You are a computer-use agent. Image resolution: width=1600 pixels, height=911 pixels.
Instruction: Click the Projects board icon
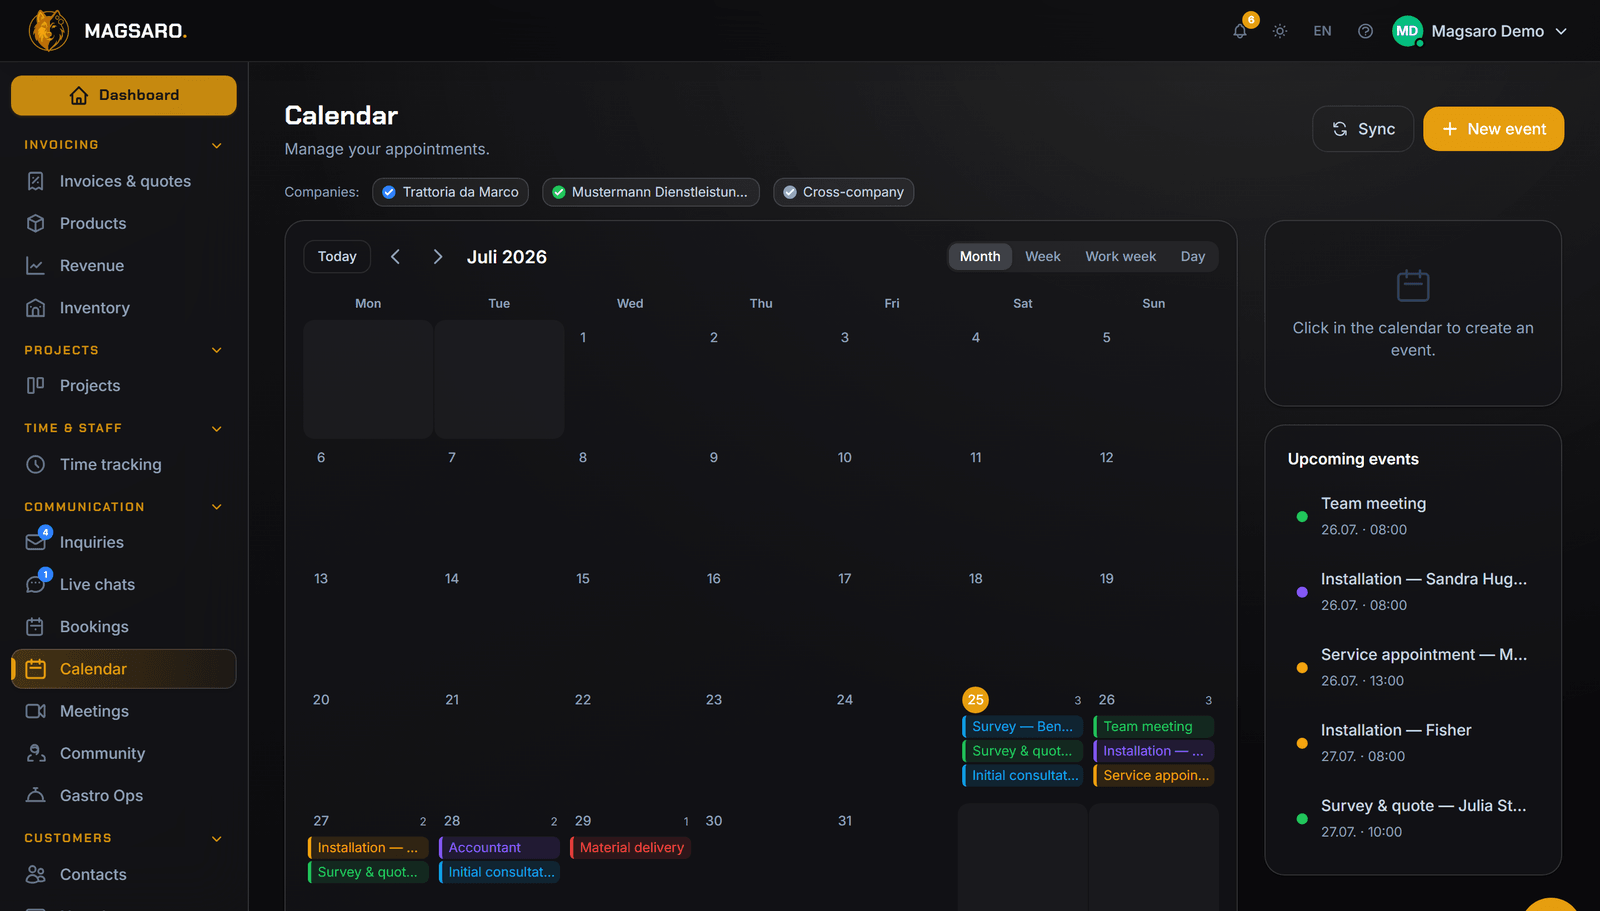(36, 385)
